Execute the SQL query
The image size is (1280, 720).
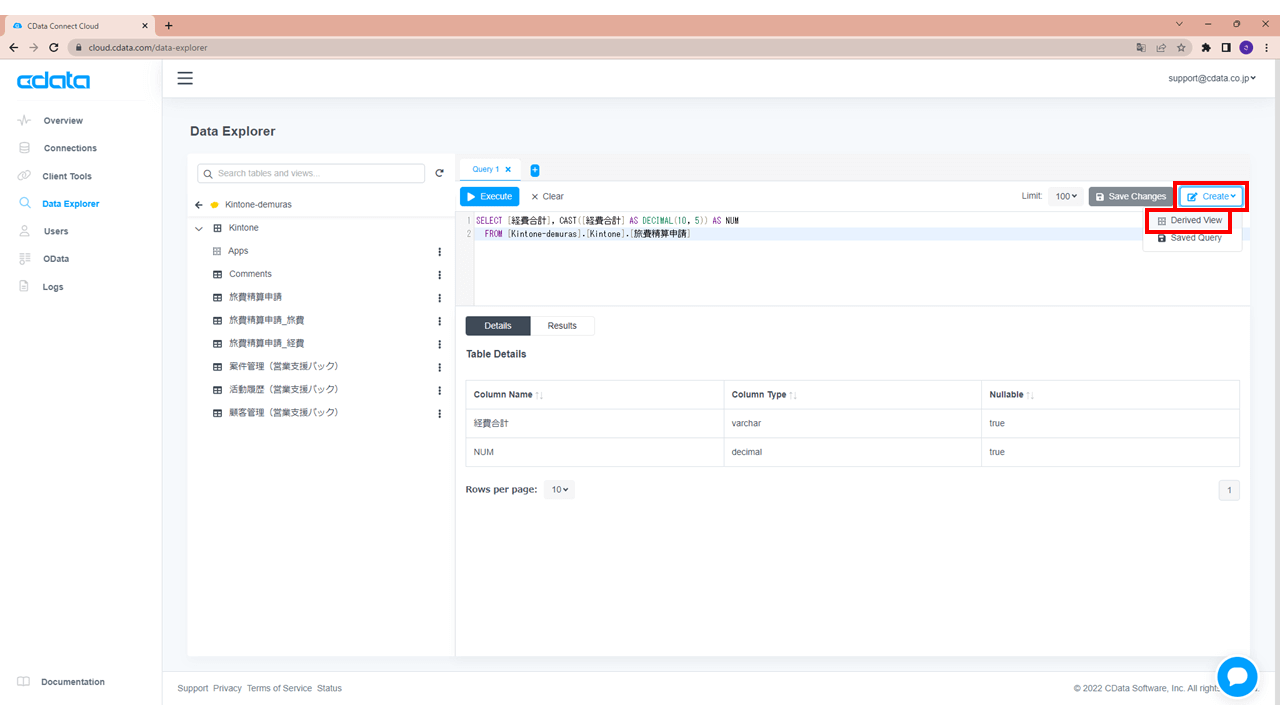pos(490,197)
